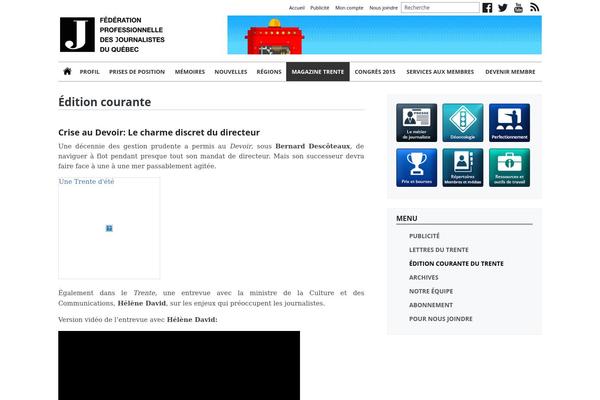
Task: Open 'Pour nous joindre' sidebar link
Action: [441, 318]
